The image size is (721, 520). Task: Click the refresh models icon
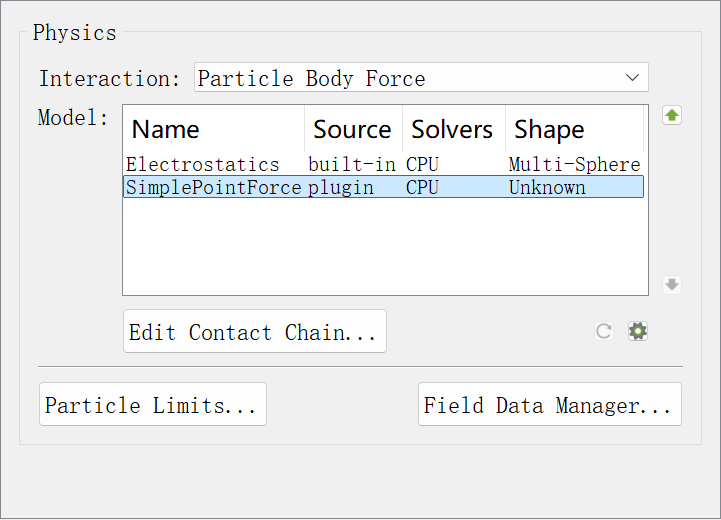click(603, 331)
